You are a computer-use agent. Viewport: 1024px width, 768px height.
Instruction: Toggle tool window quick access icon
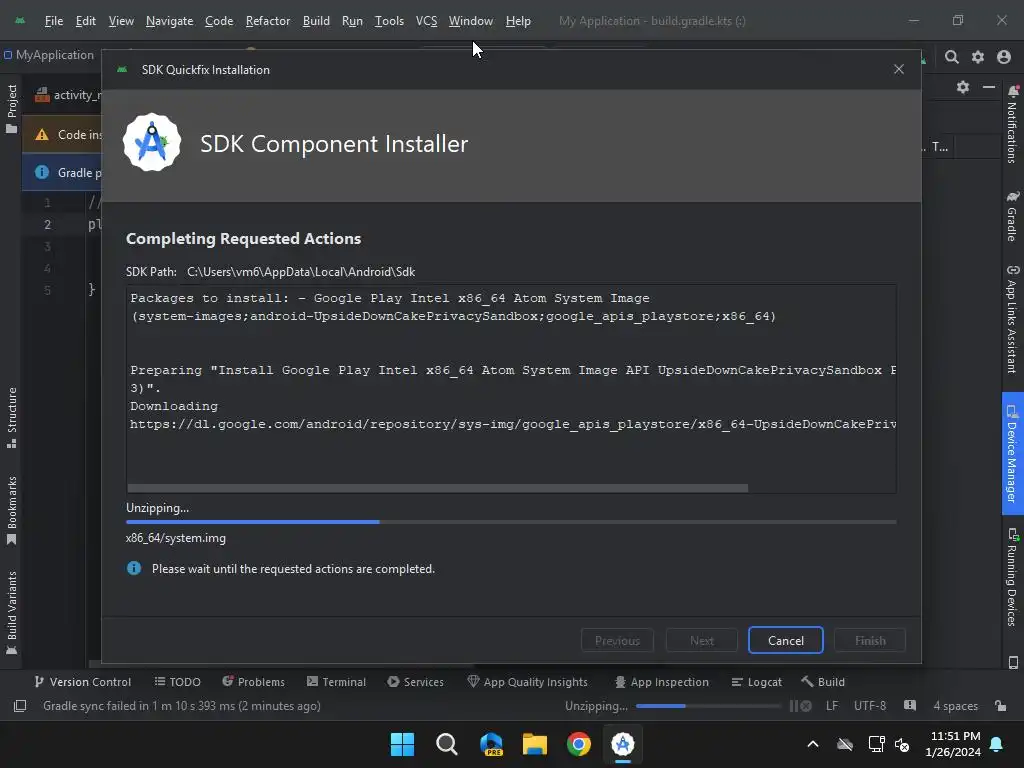tap(20, 706)
